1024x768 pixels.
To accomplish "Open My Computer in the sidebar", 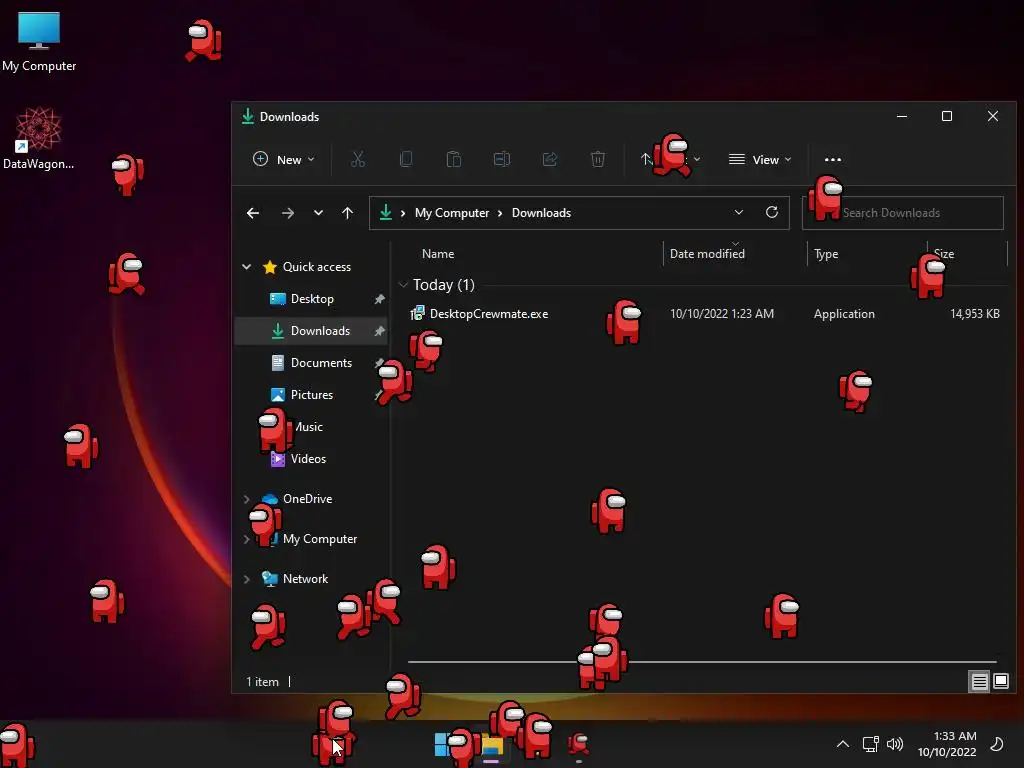I will (319, 539).
